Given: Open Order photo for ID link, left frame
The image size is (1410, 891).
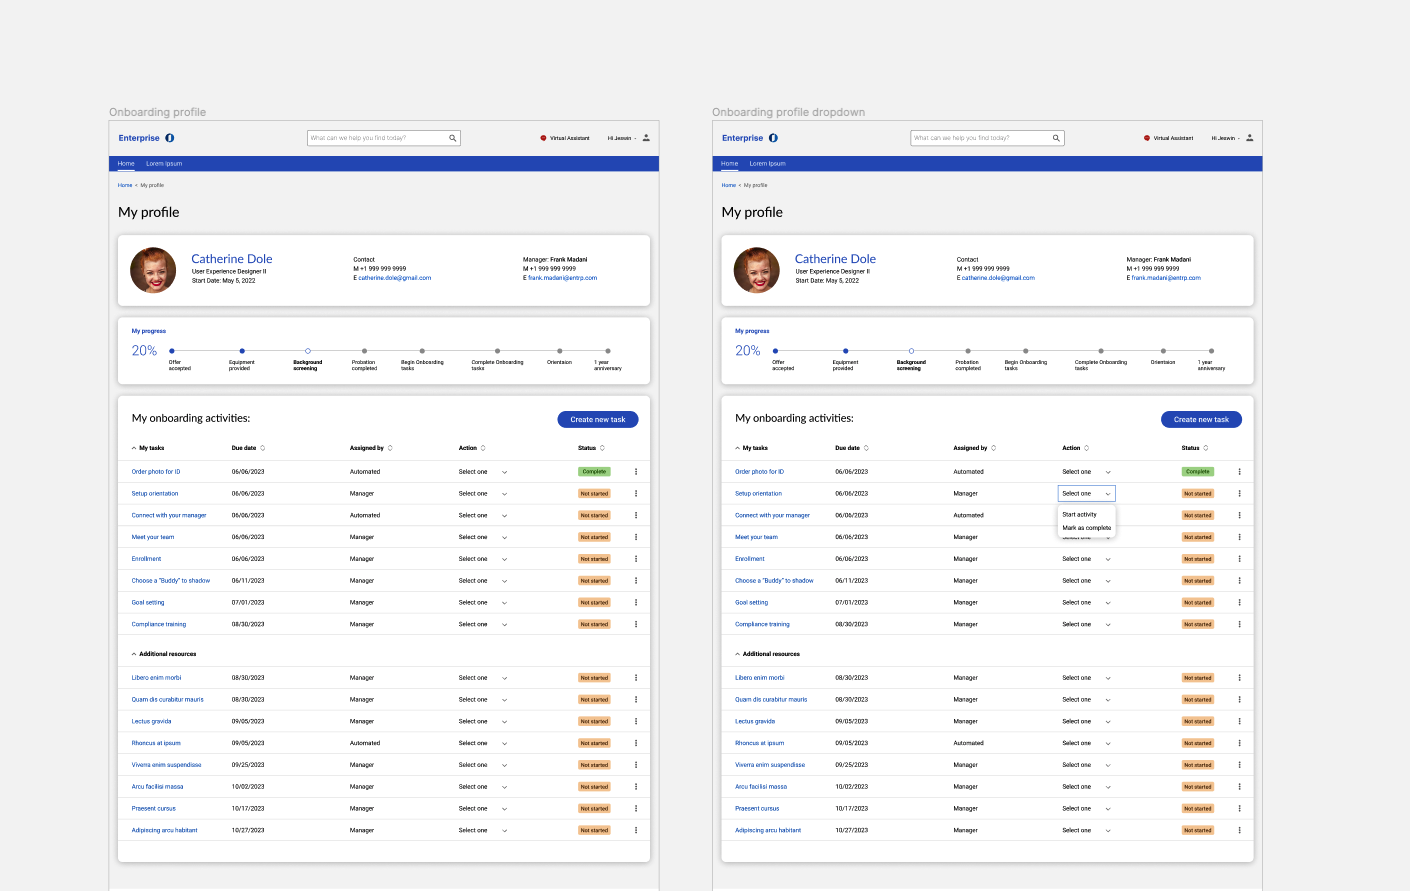Looking at the screenshot, I should tap(156, 472).
